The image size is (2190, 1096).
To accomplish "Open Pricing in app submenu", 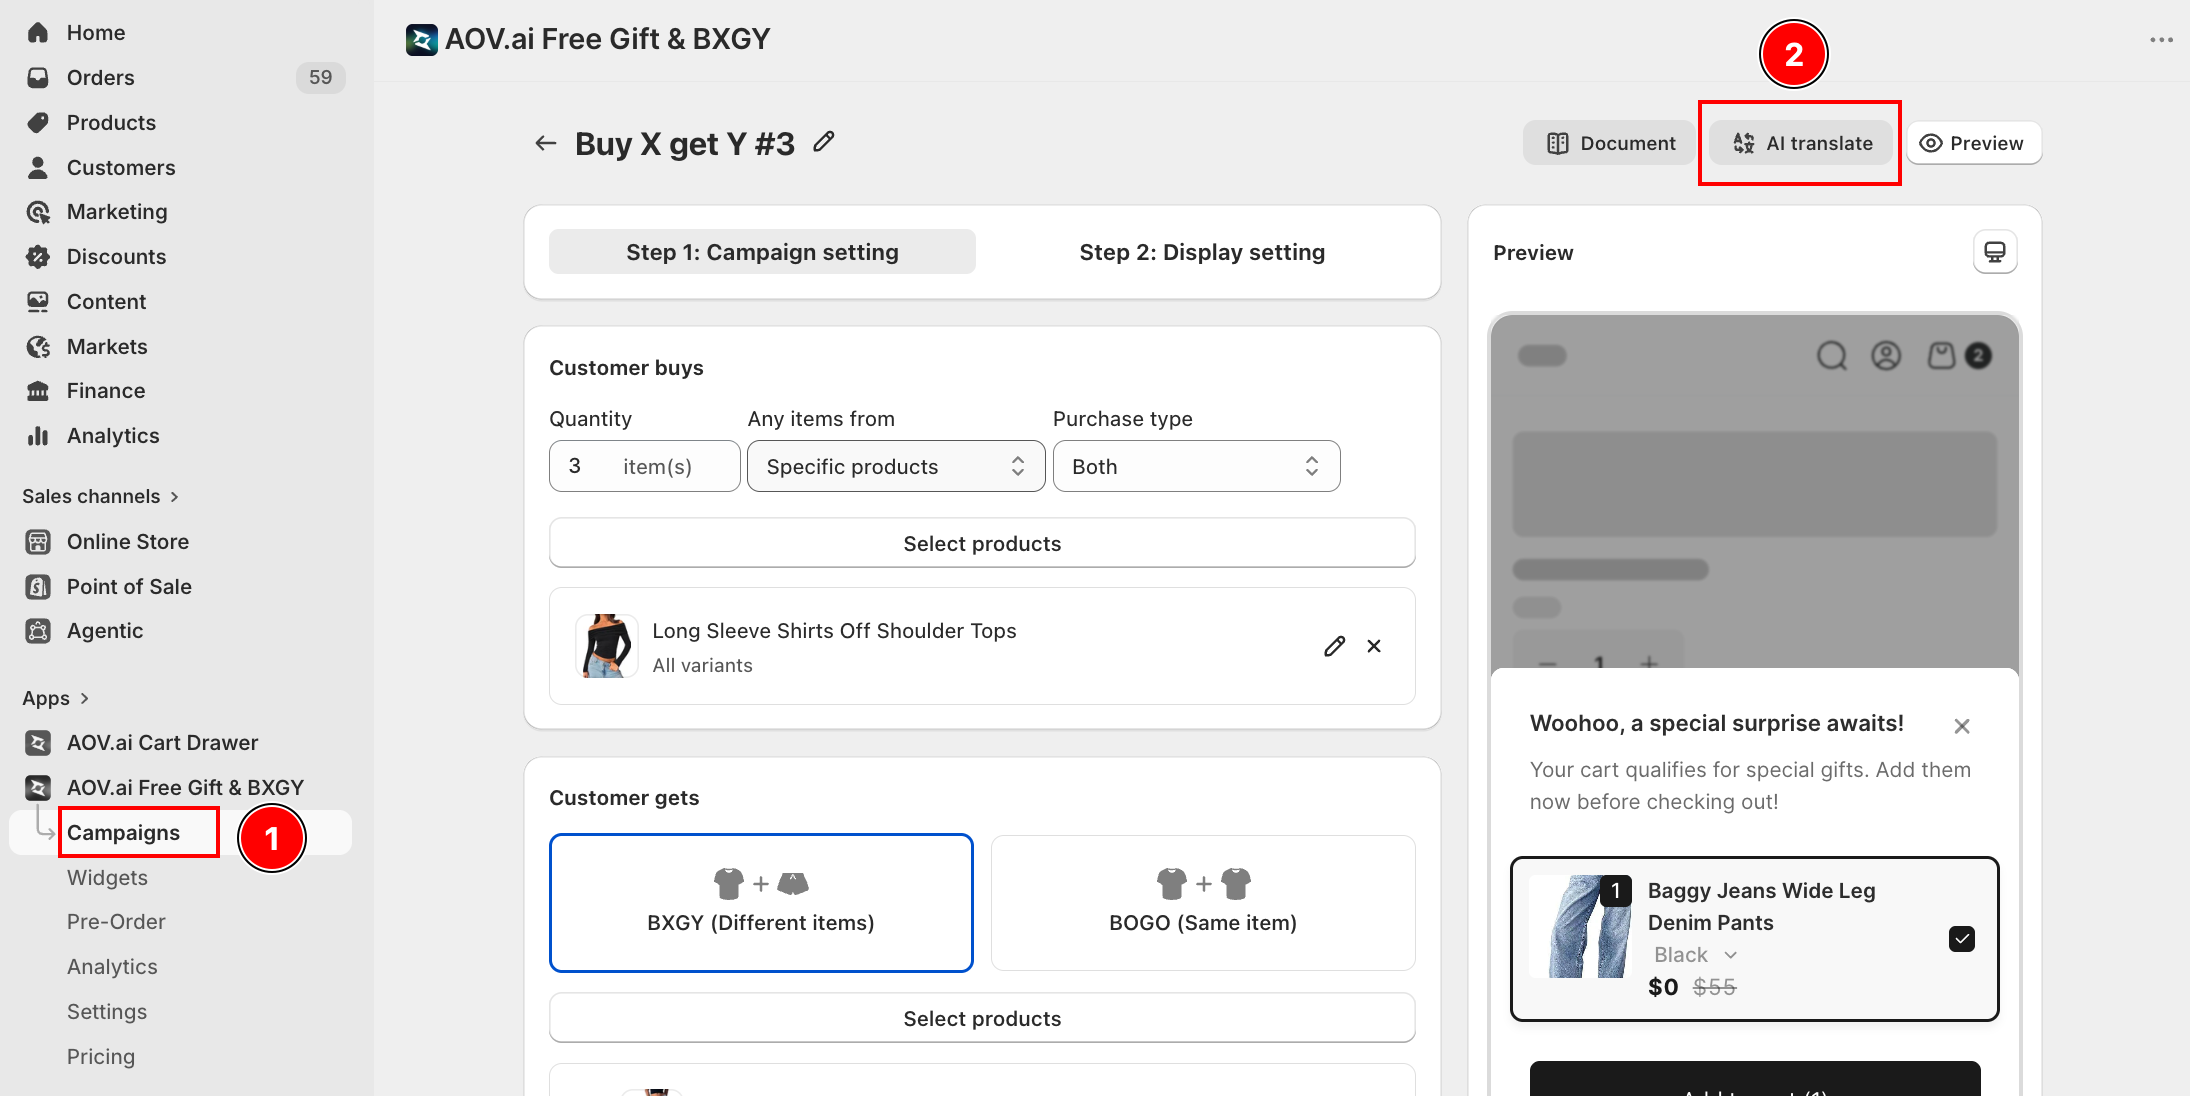I will click(101, 1056).
